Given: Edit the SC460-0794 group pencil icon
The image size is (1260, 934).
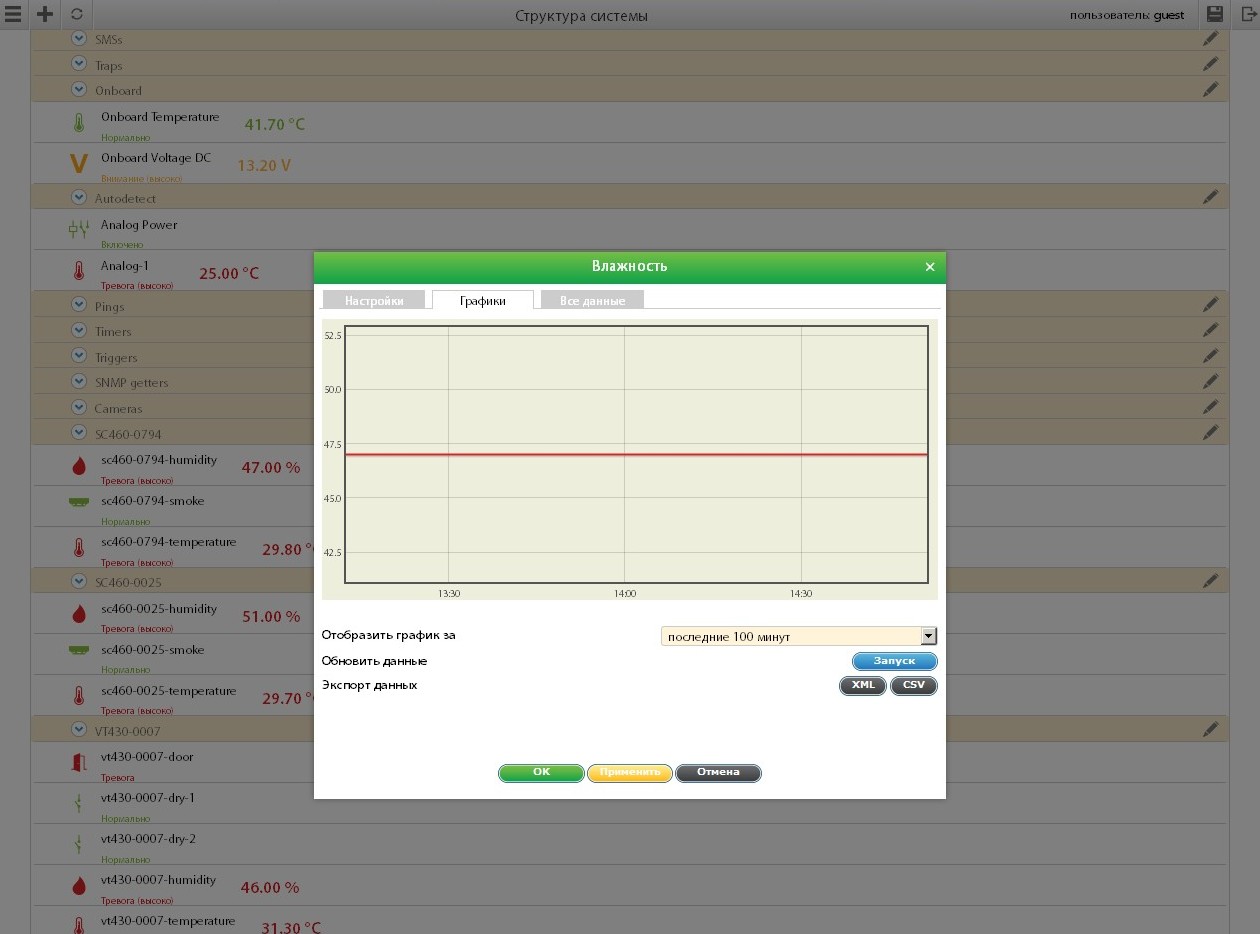Looking at the screenshot, I should (x=1211, y=432).
